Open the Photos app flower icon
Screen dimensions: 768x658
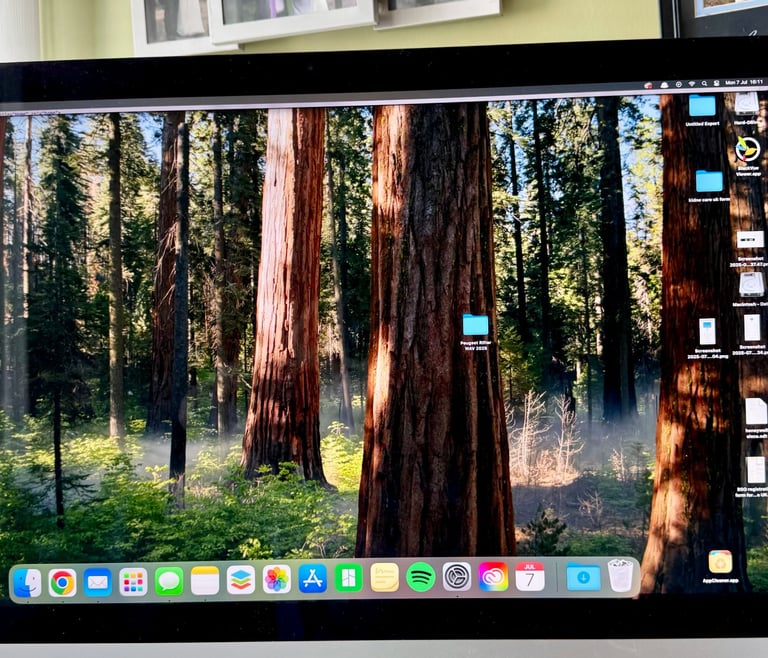tap(277, 579)
